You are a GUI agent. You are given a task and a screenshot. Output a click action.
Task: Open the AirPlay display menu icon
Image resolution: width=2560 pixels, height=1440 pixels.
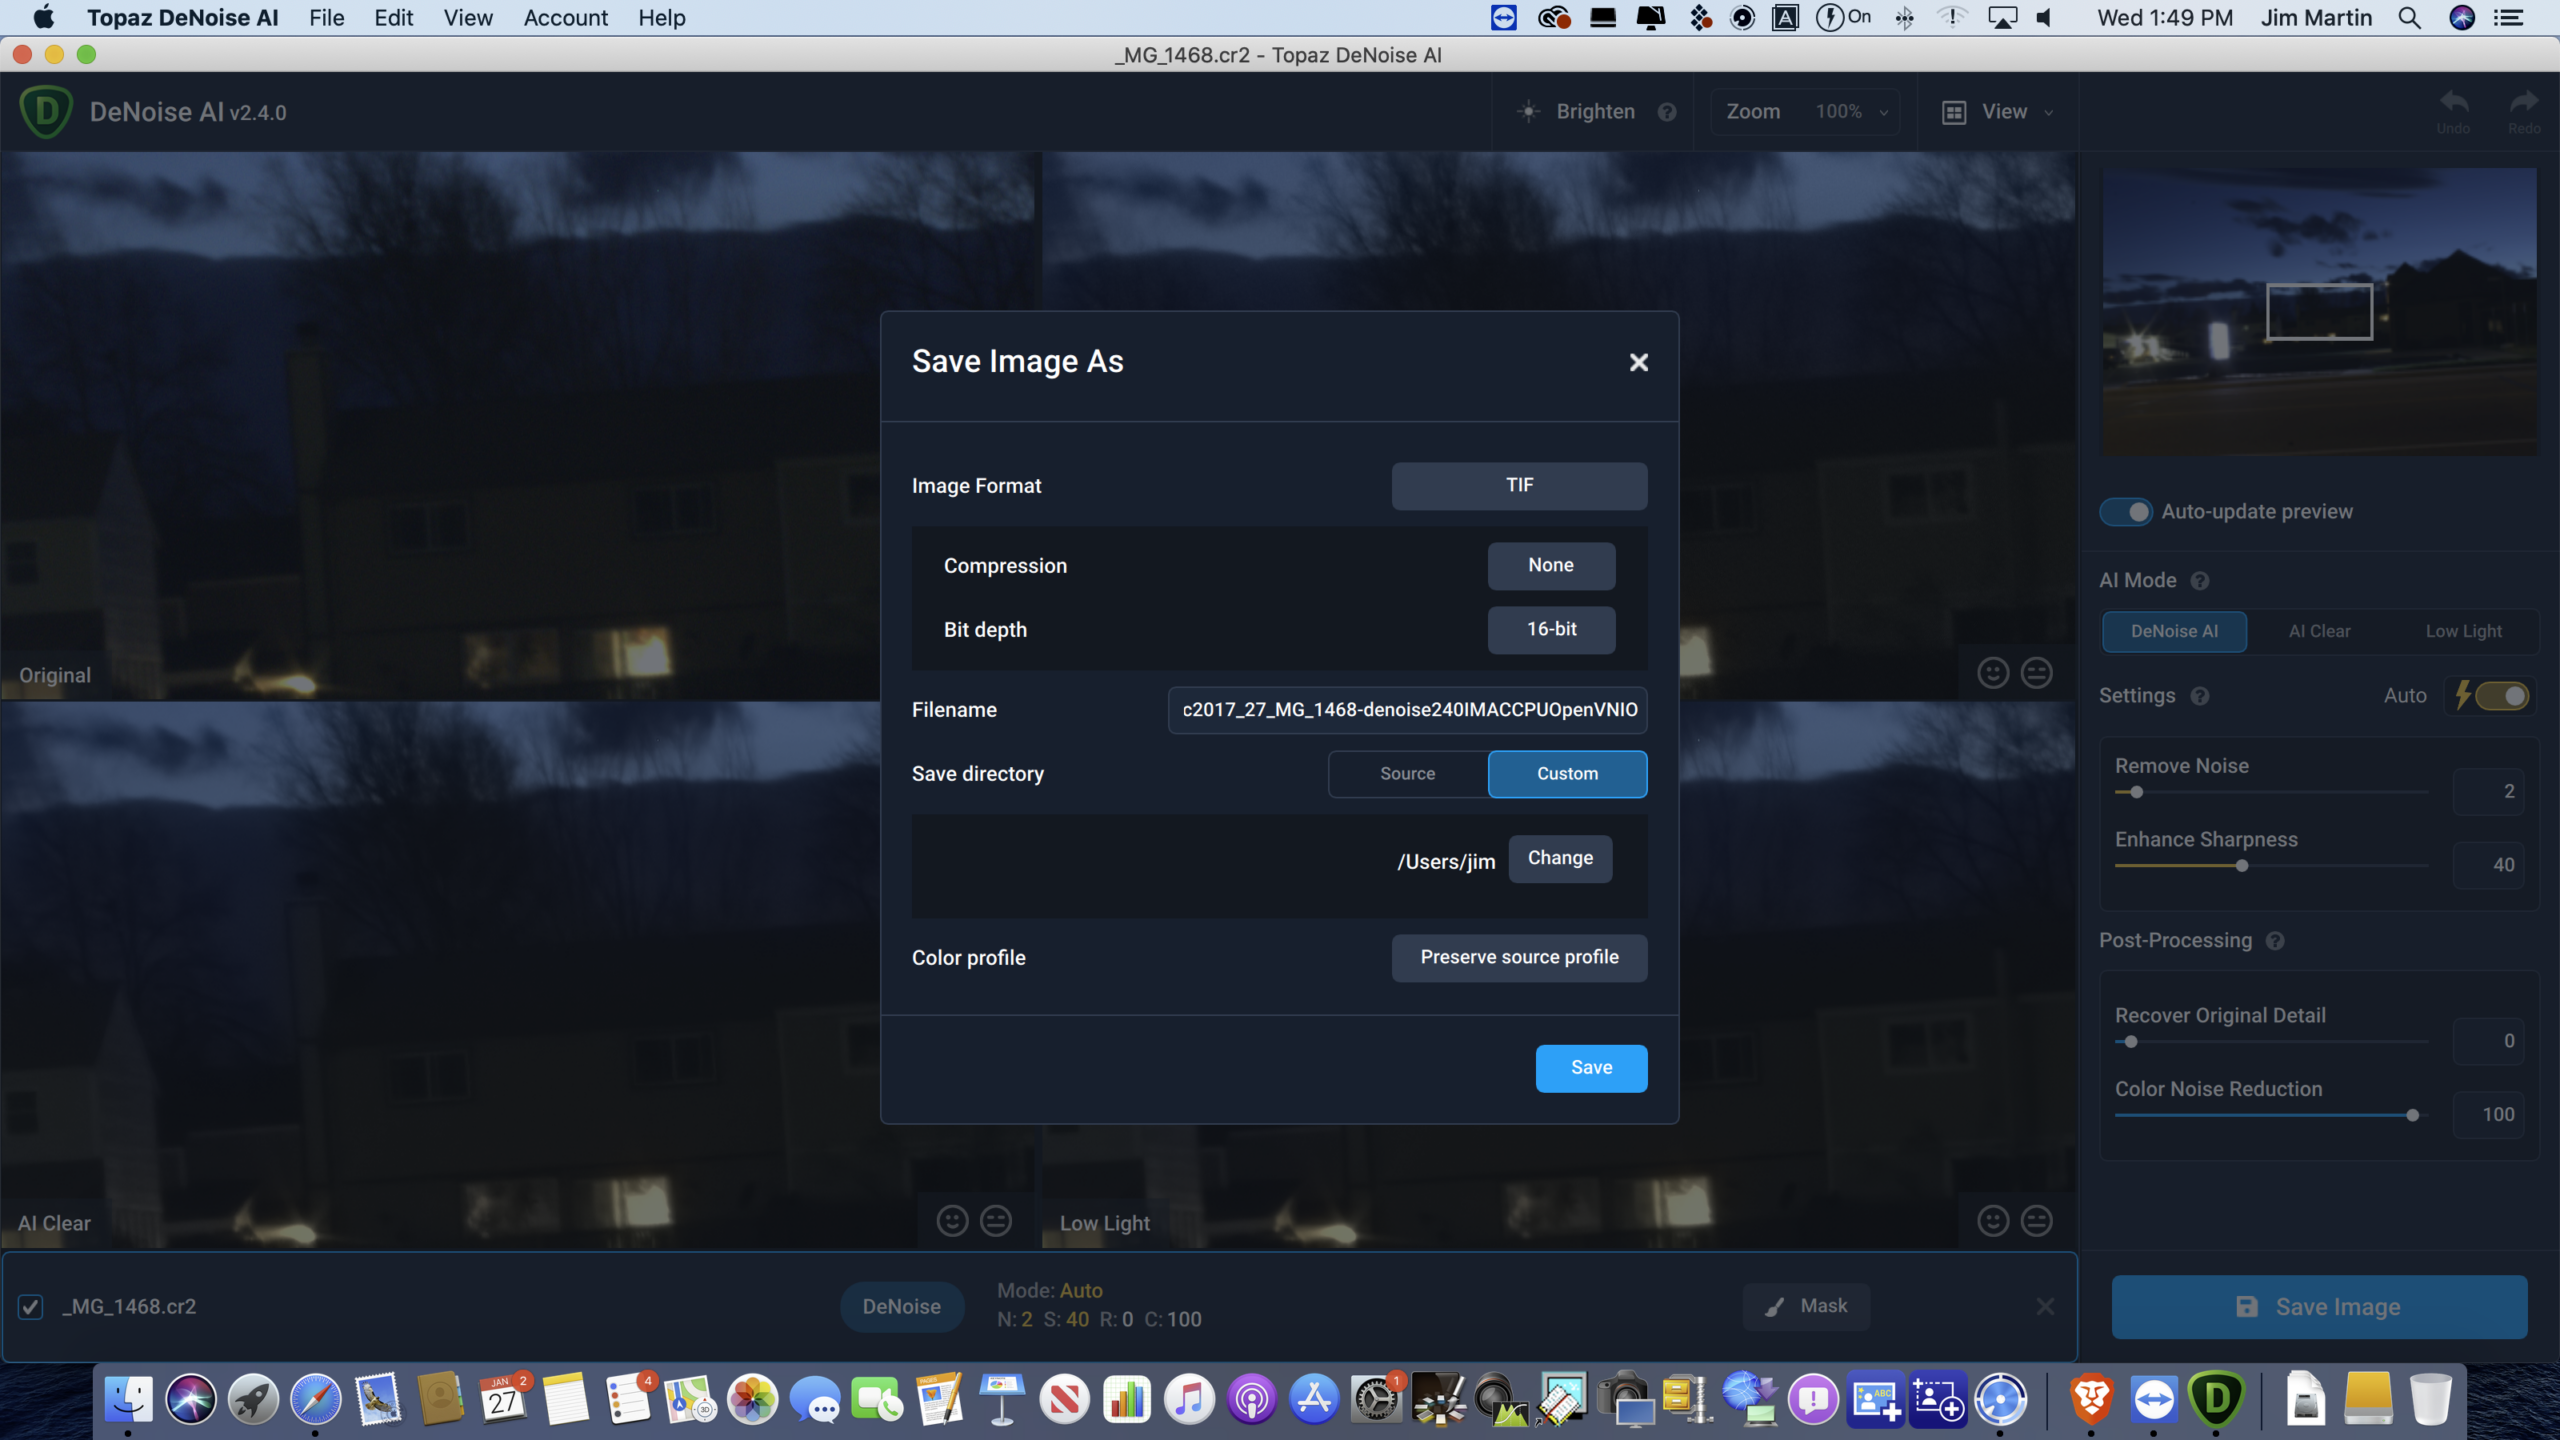[x=2002, y=18]
